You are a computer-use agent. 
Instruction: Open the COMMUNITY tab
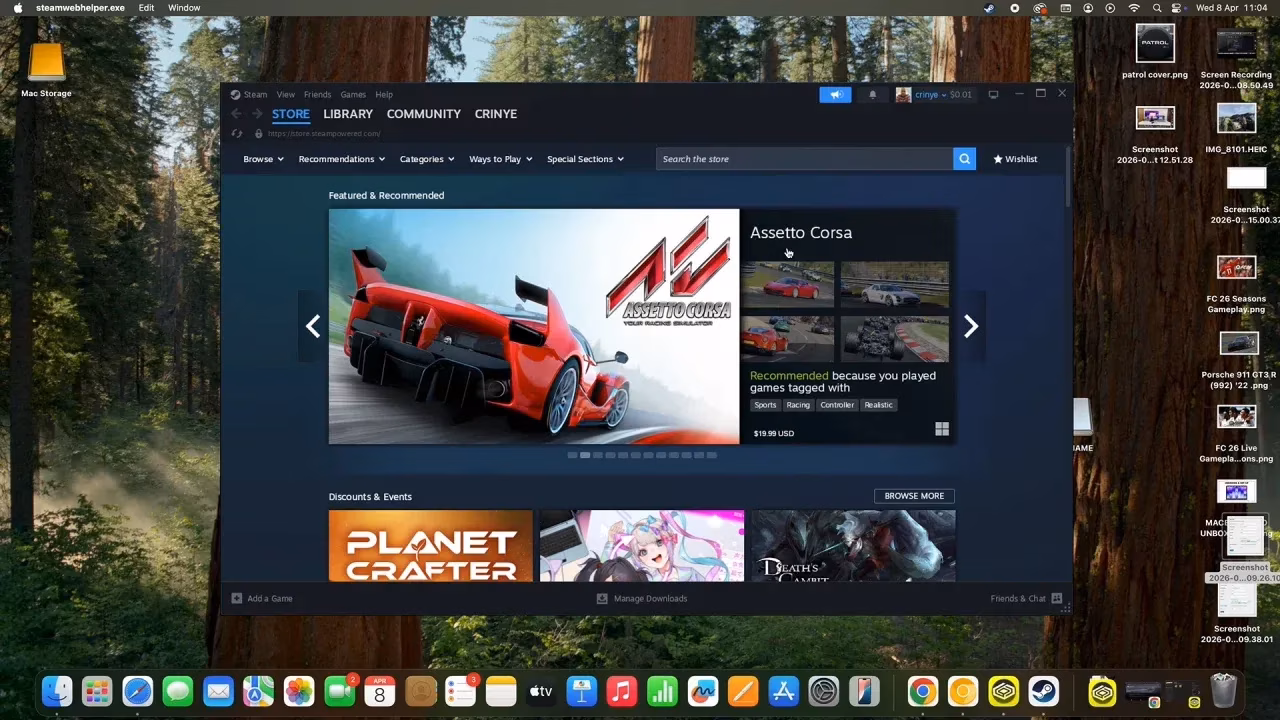(423, 114)
